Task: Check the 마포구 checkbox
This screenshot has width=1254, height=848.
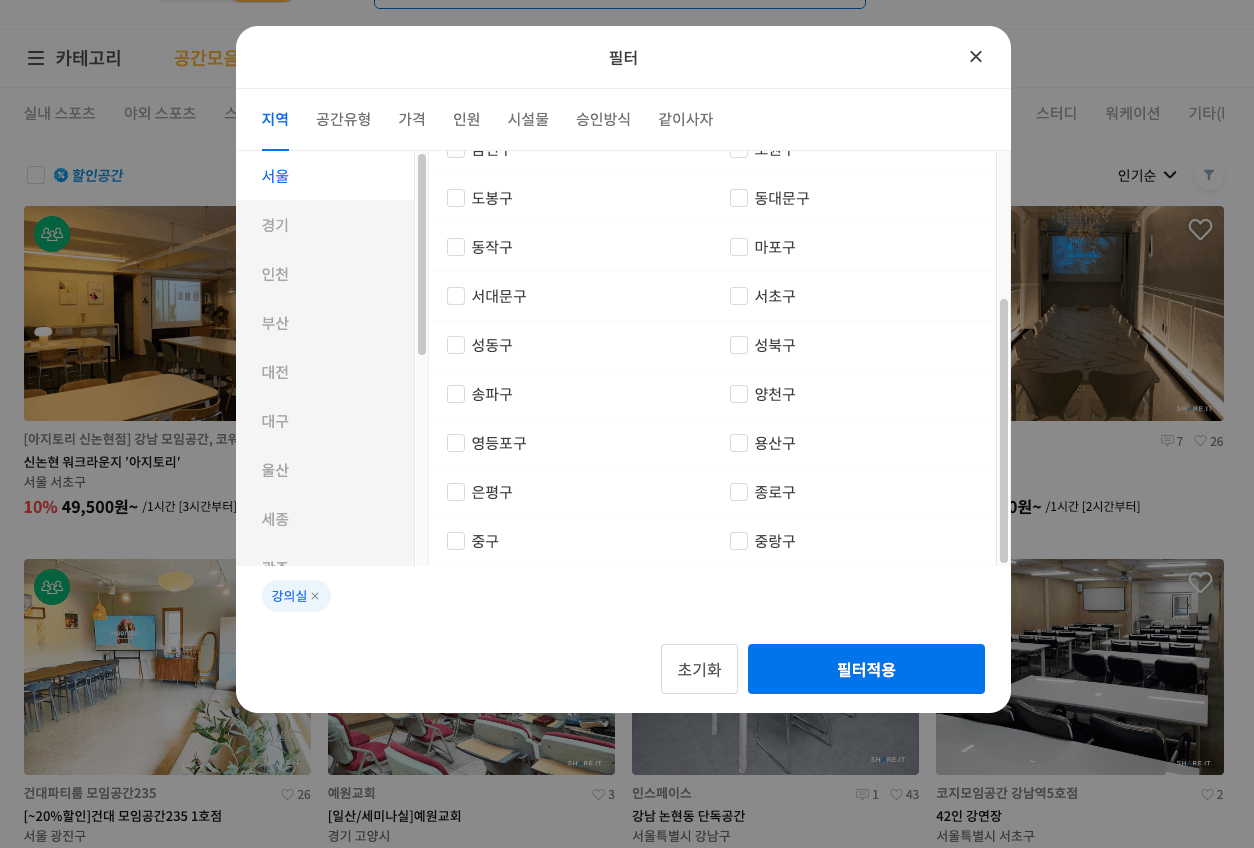Action: [739, 247]
